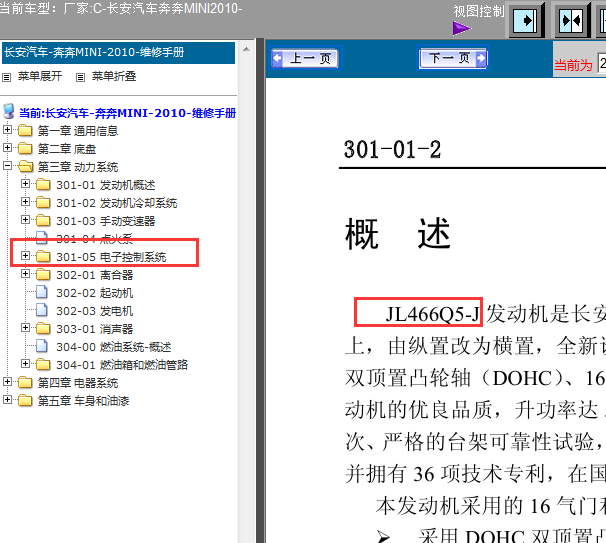
Task: Click document icon of 302-02 起动机
Action: [x=42, y=293]
